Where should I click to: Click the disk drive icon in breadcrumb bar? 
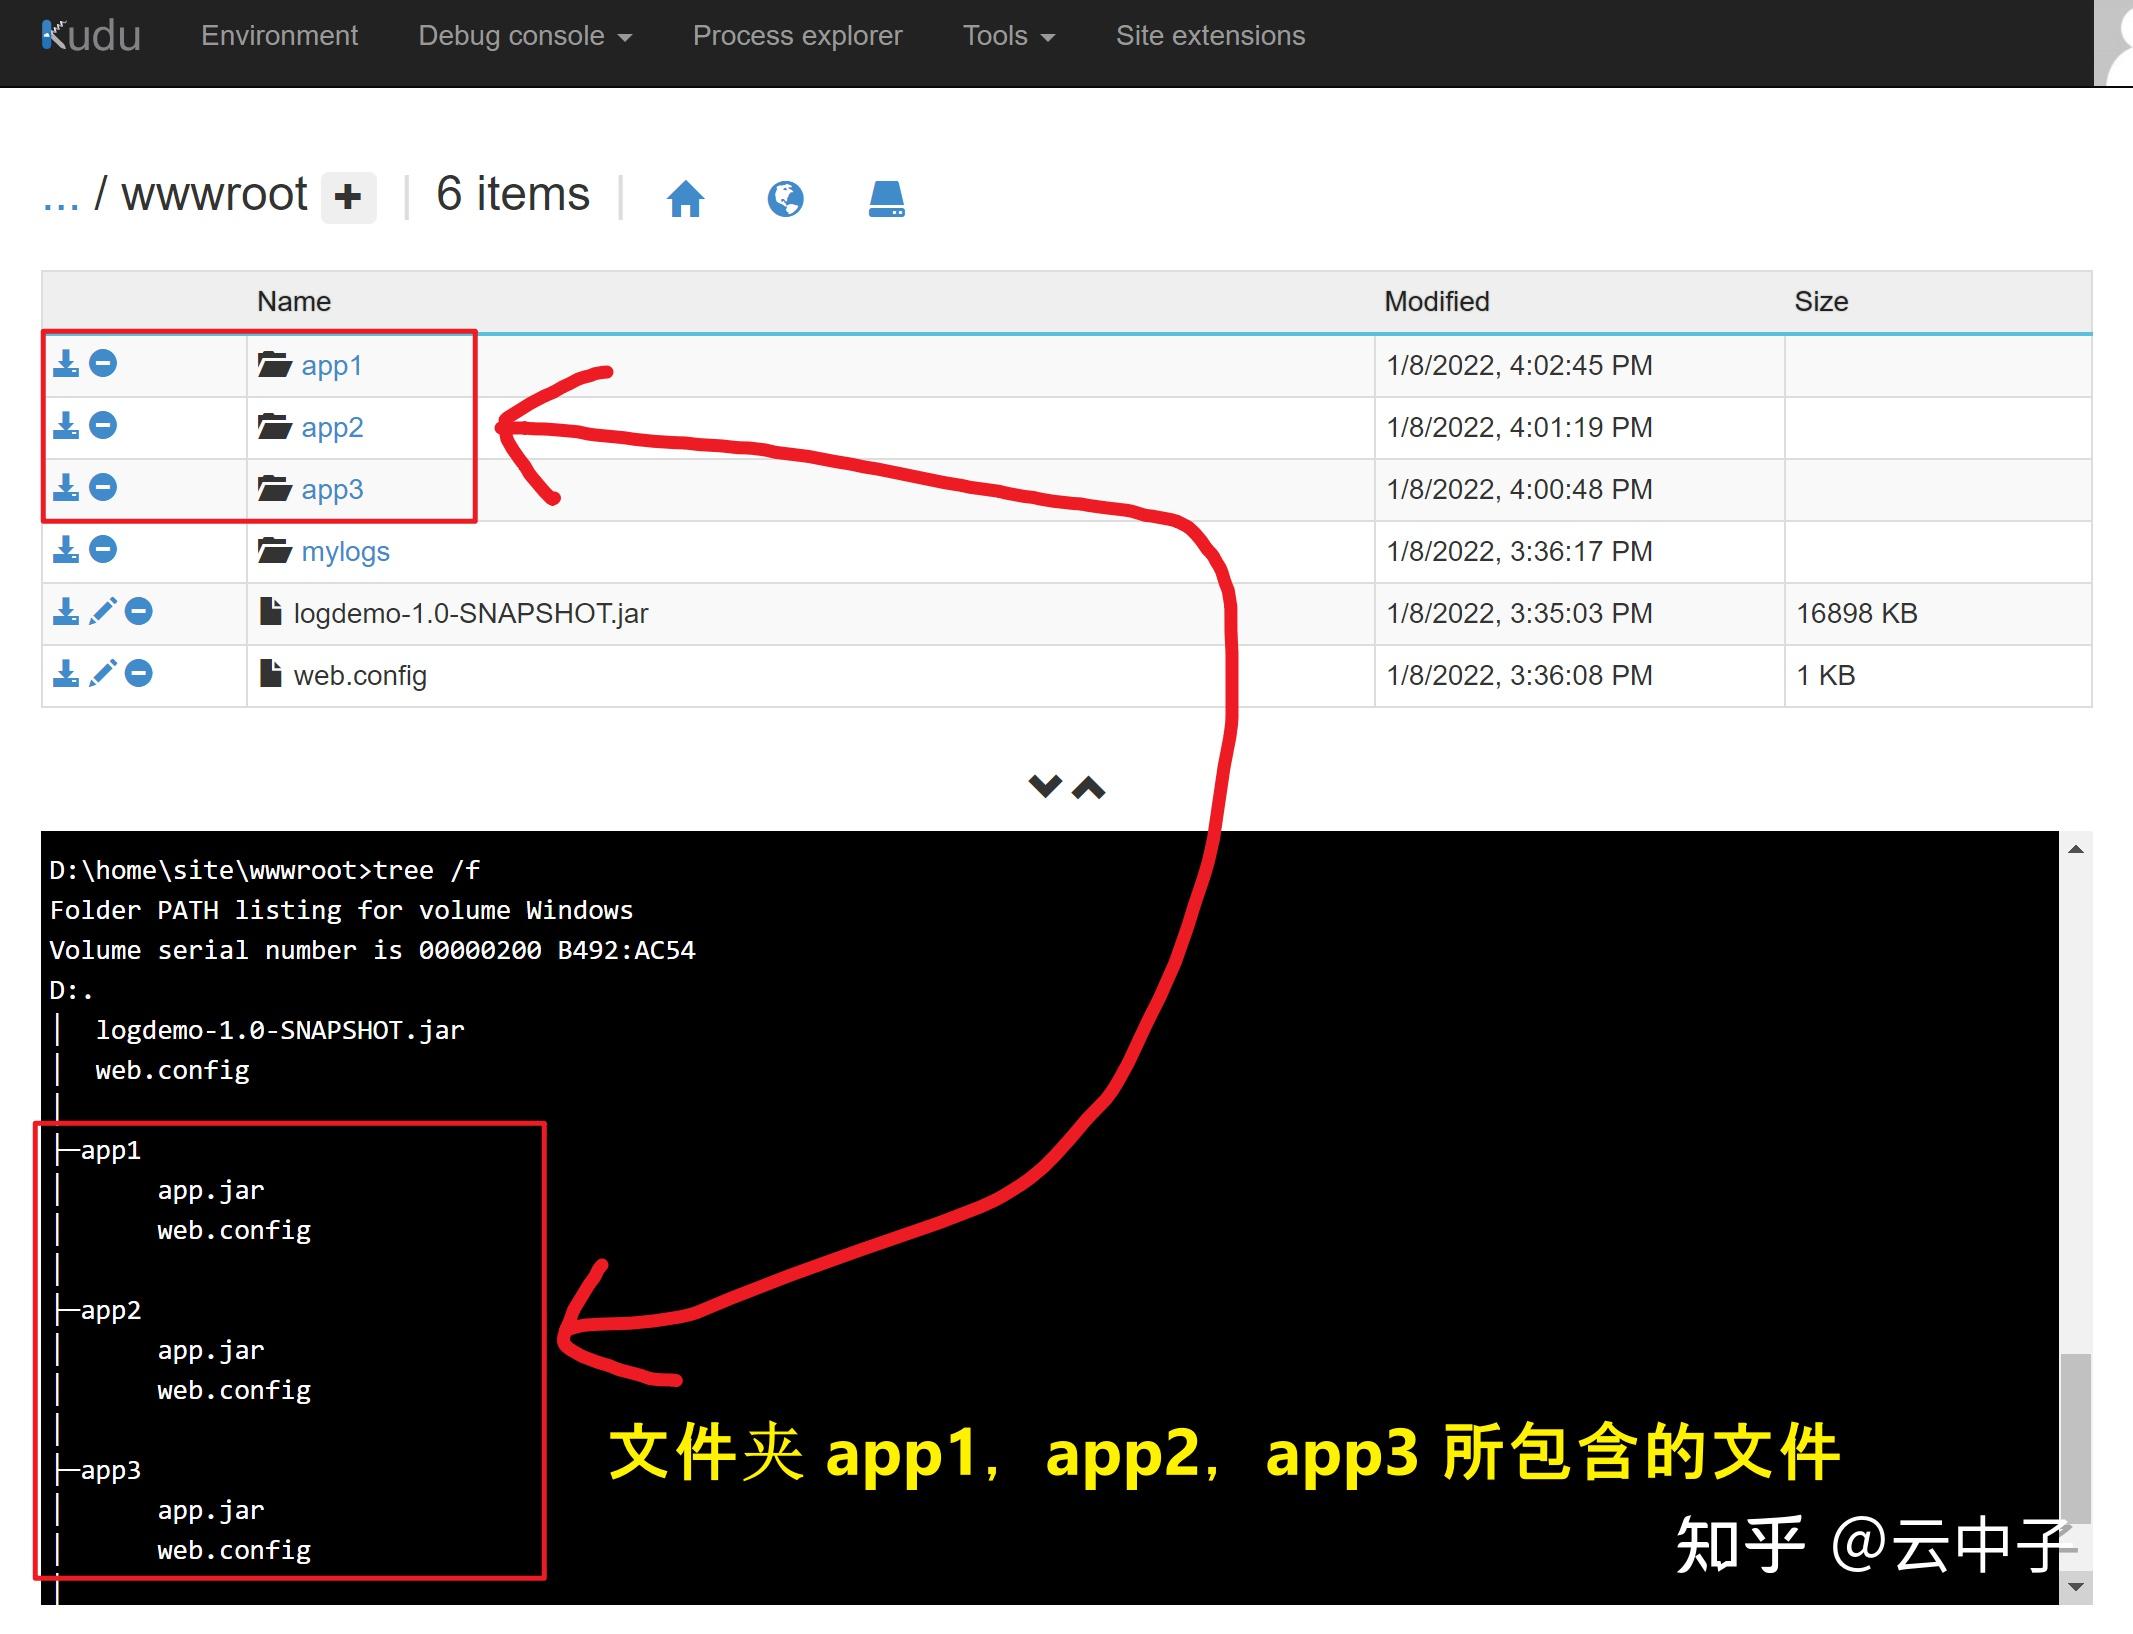pyautogui.click(x=884, y=198)
